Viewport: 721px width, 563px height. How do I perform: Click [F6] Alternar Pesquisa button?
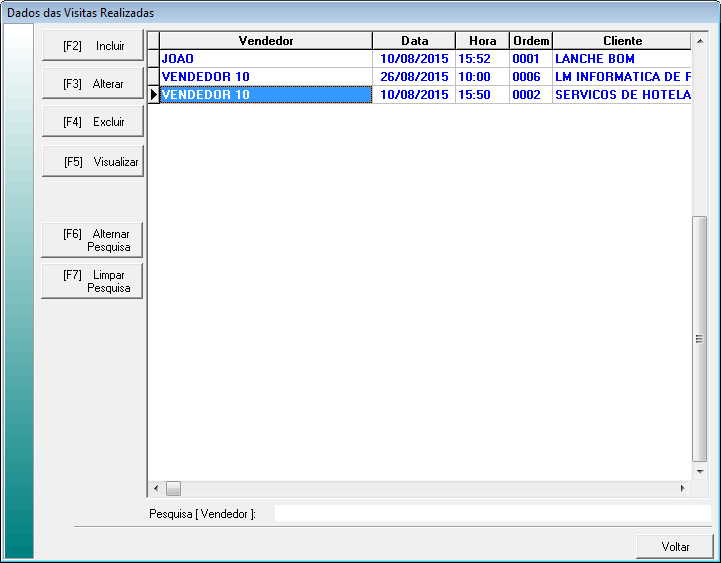(93, 240)
